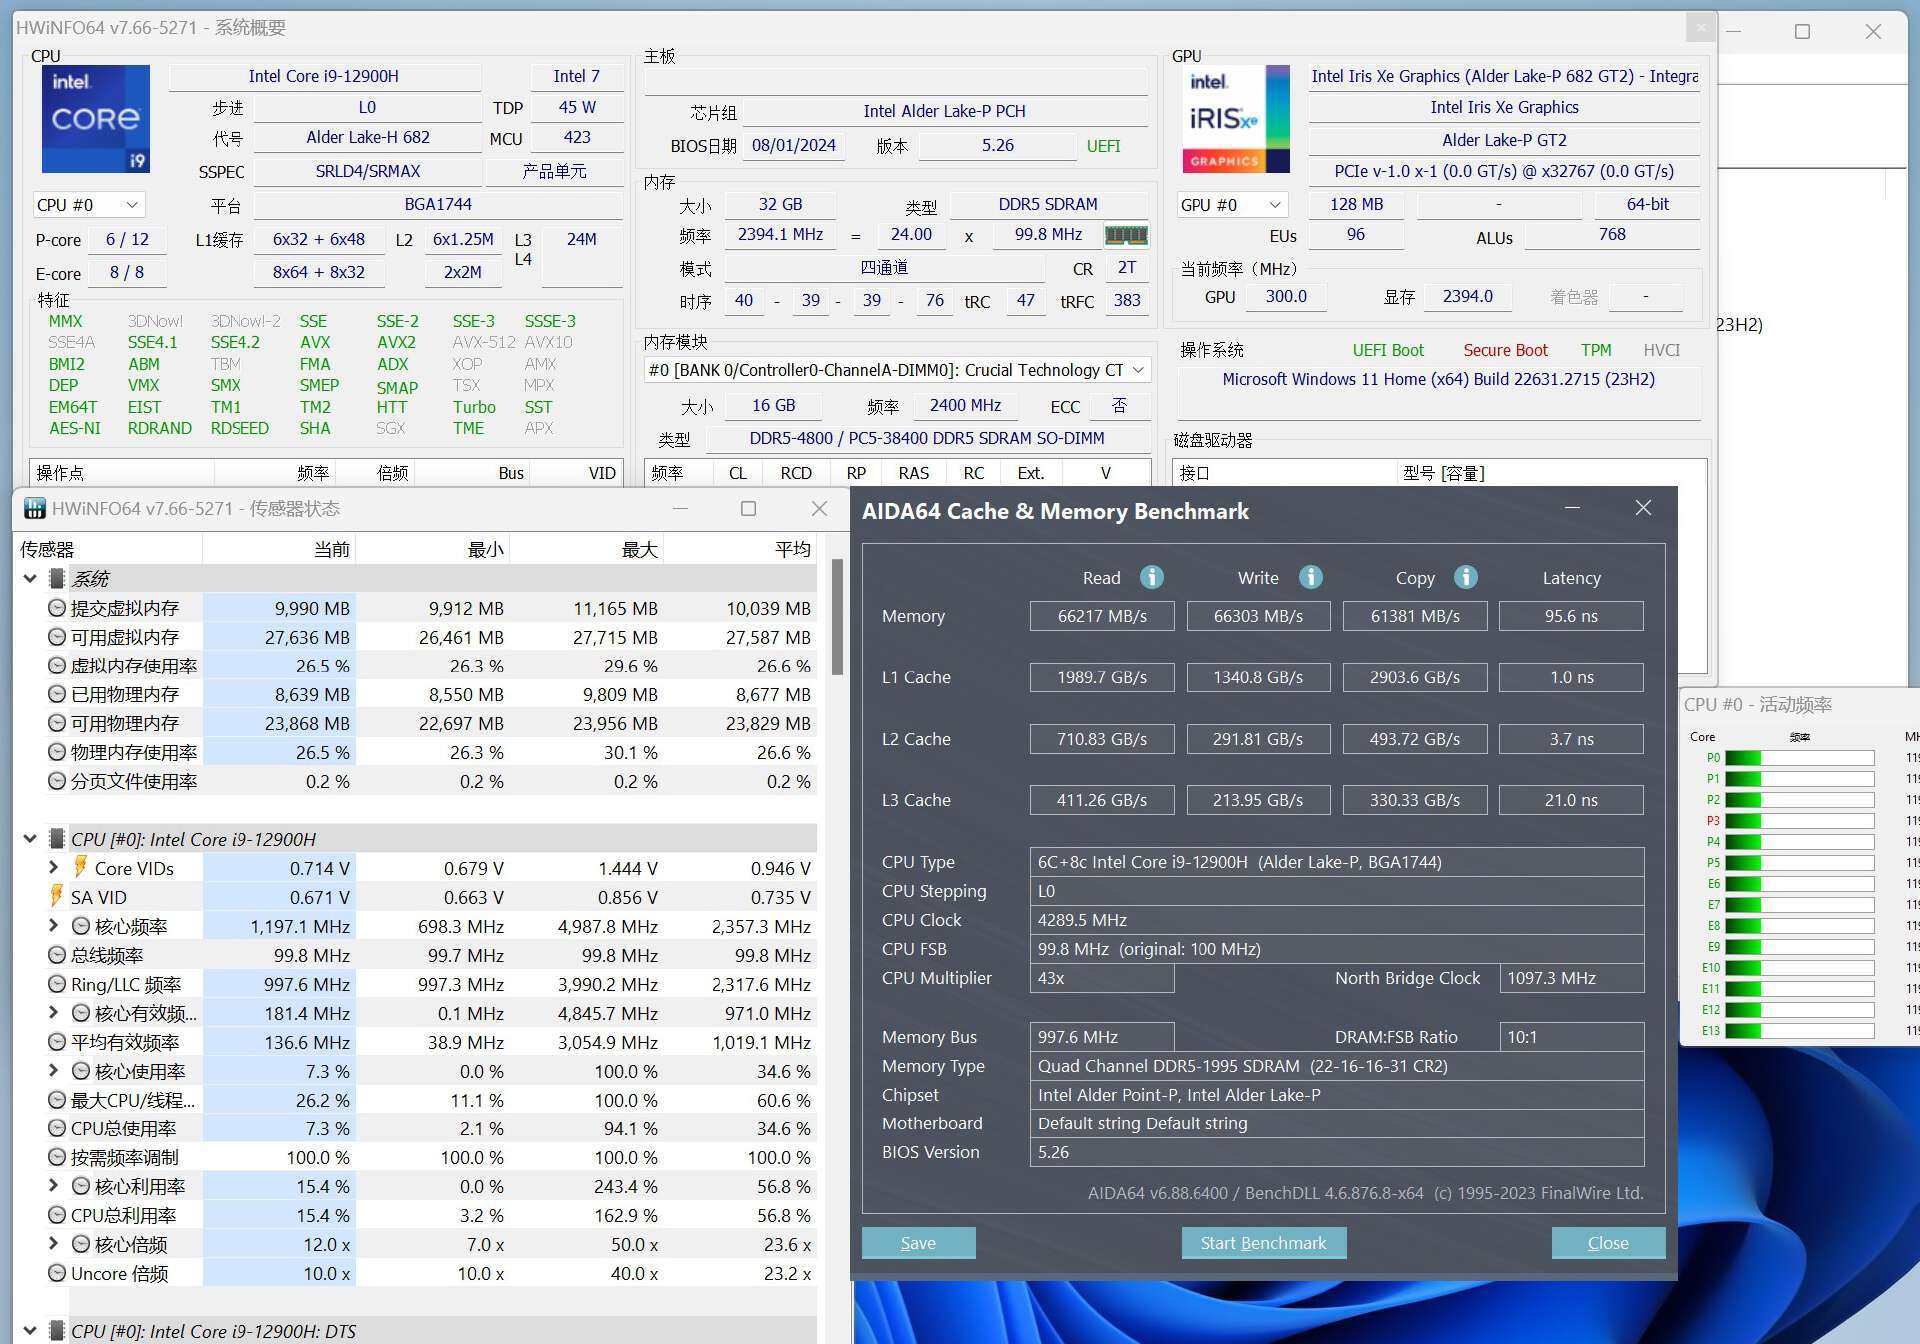Click the E13 core activity bar
1920x1344 pixels.
[1799, 1031]
